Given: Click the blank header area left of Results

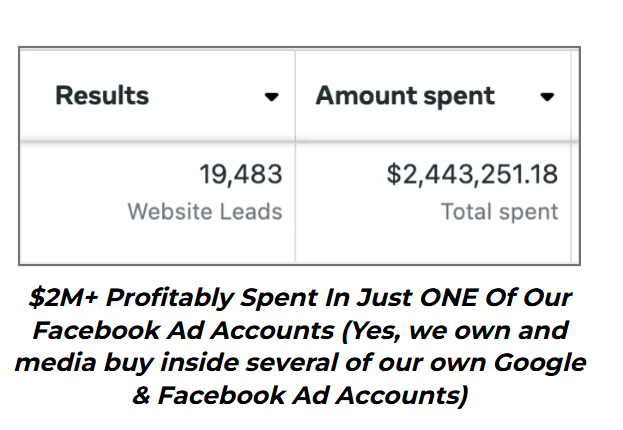Looking at the screenshot, I should click(x=36, y=96).
